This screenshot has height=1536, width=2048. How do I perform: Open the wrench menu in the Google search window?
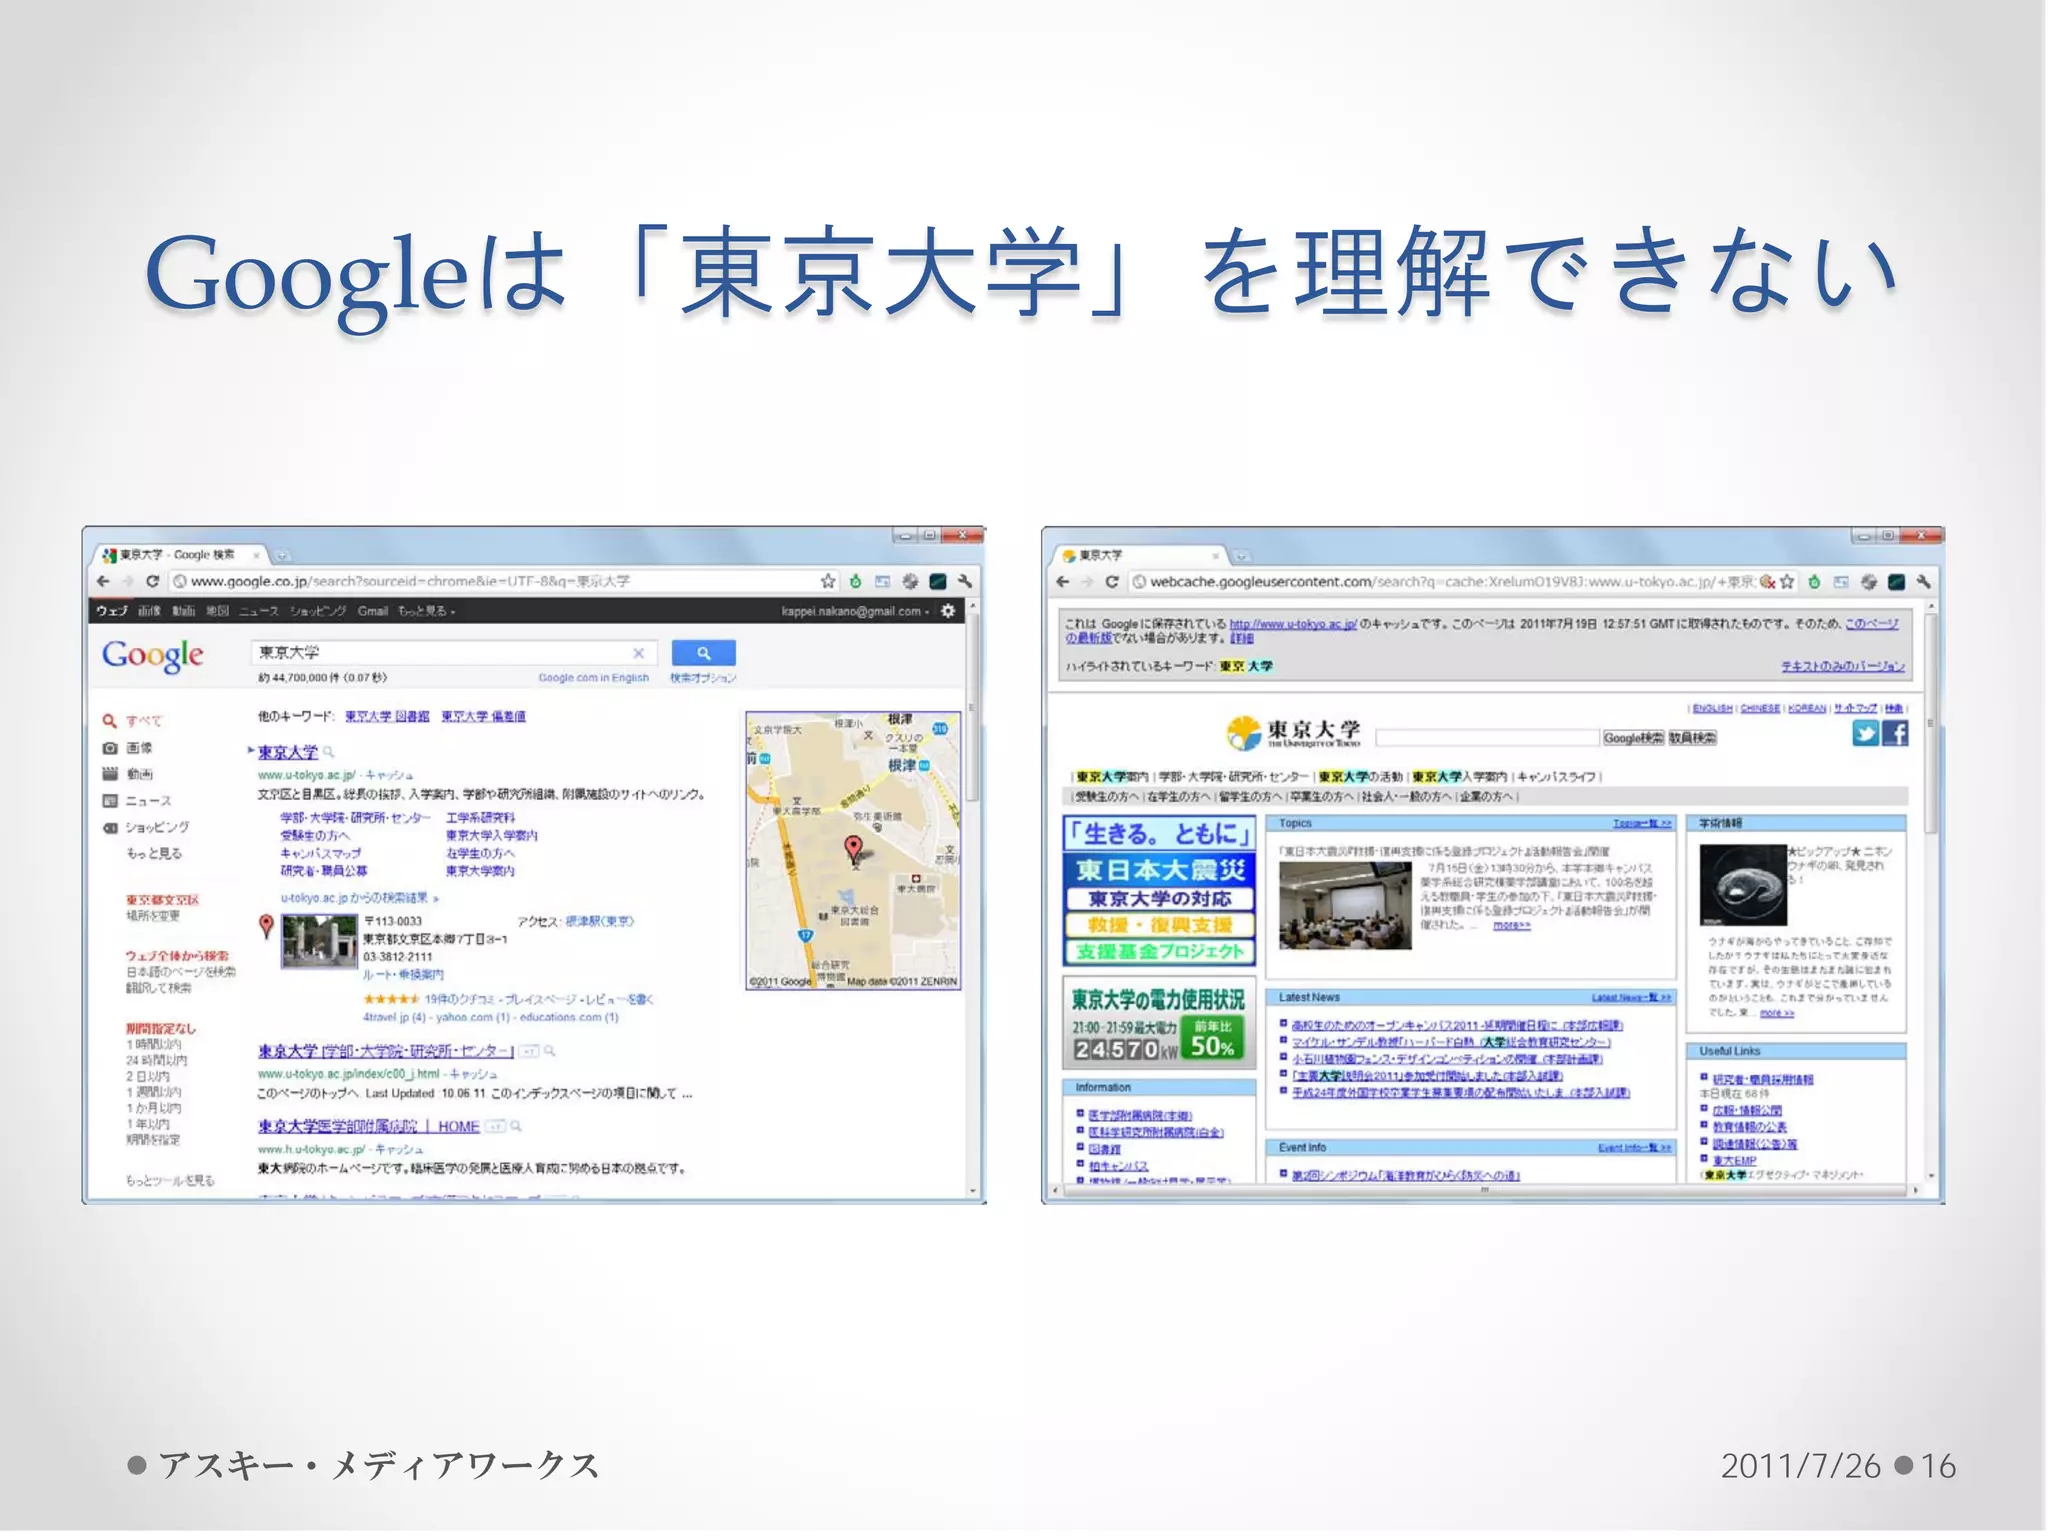(965, 581)
